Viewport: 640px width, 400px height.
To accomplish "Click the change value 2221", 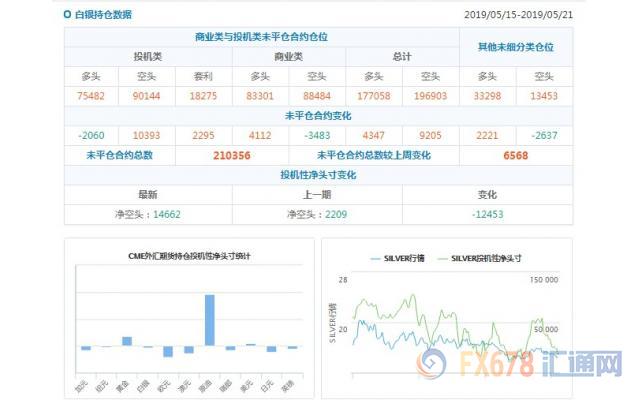I will 487,136.
